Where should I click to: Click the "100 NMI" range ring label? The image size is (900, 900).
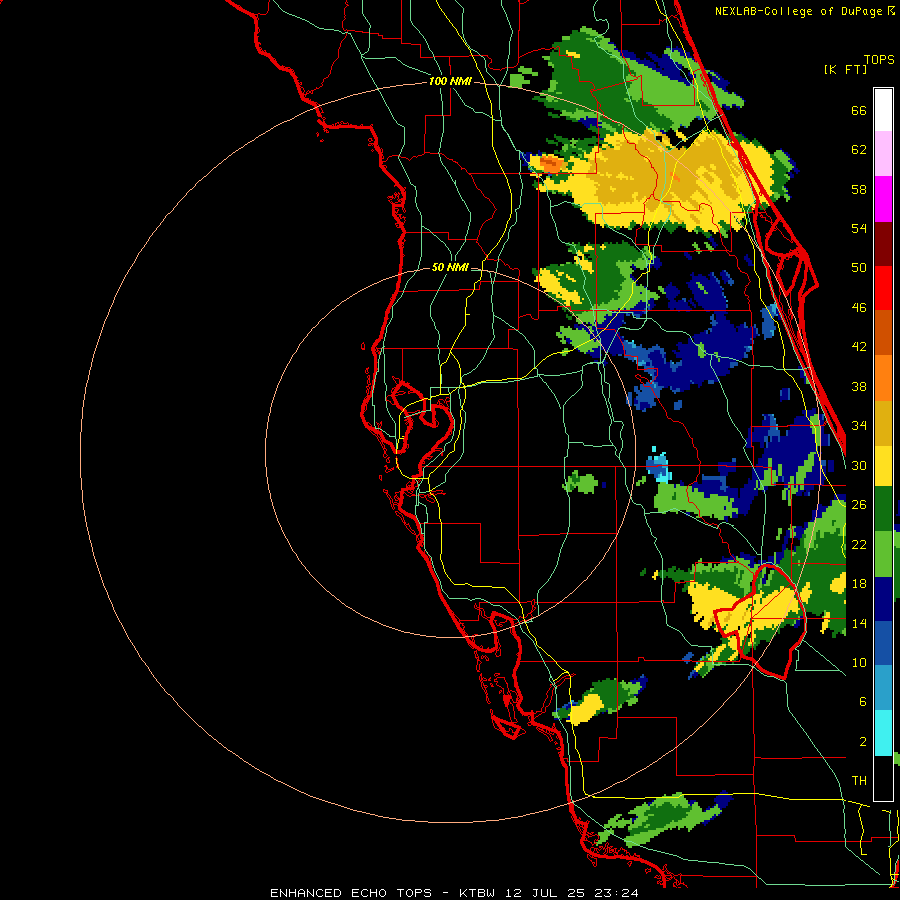(450, 82)
